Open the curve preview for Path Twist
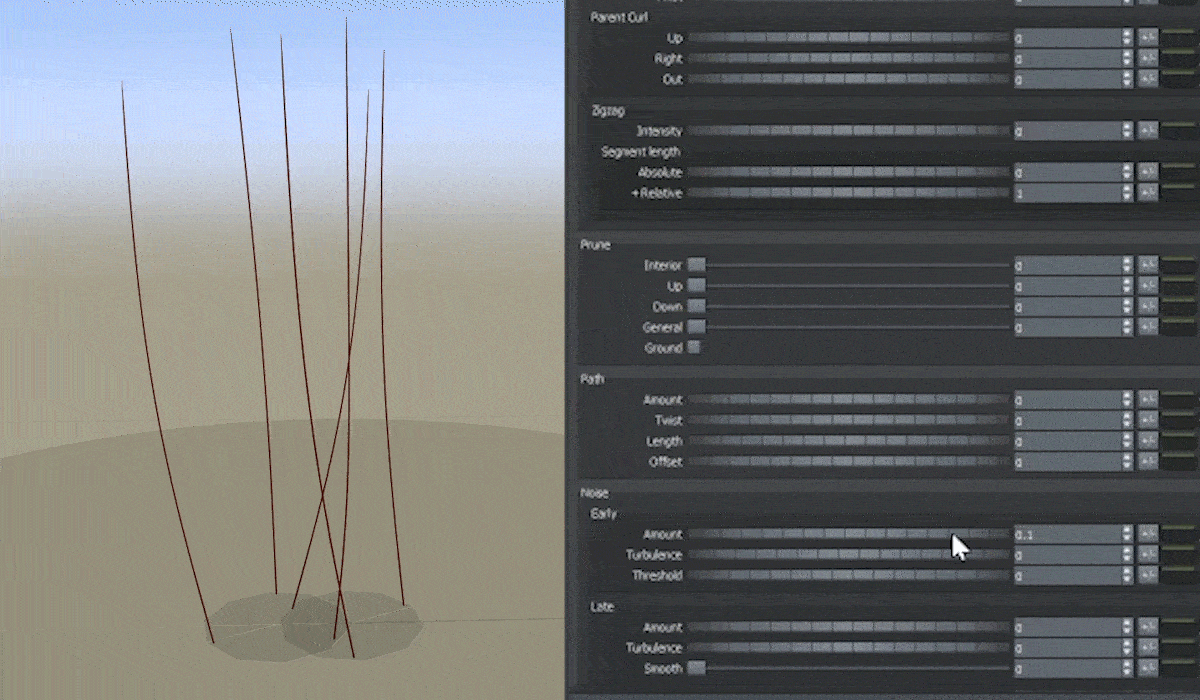The image size is (1200, 700). (x=1180, y=420)
